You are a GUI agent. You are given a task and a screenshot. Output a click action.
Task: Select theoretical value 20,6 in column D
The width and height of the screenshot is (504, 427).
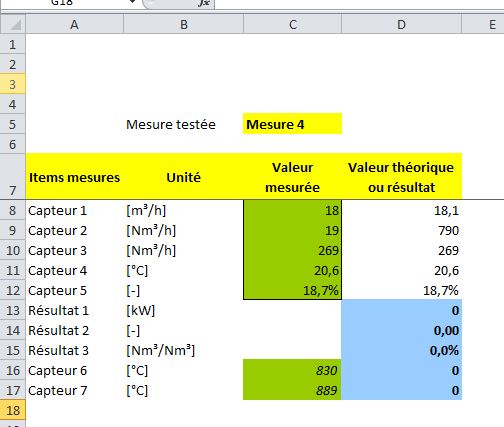402,270
